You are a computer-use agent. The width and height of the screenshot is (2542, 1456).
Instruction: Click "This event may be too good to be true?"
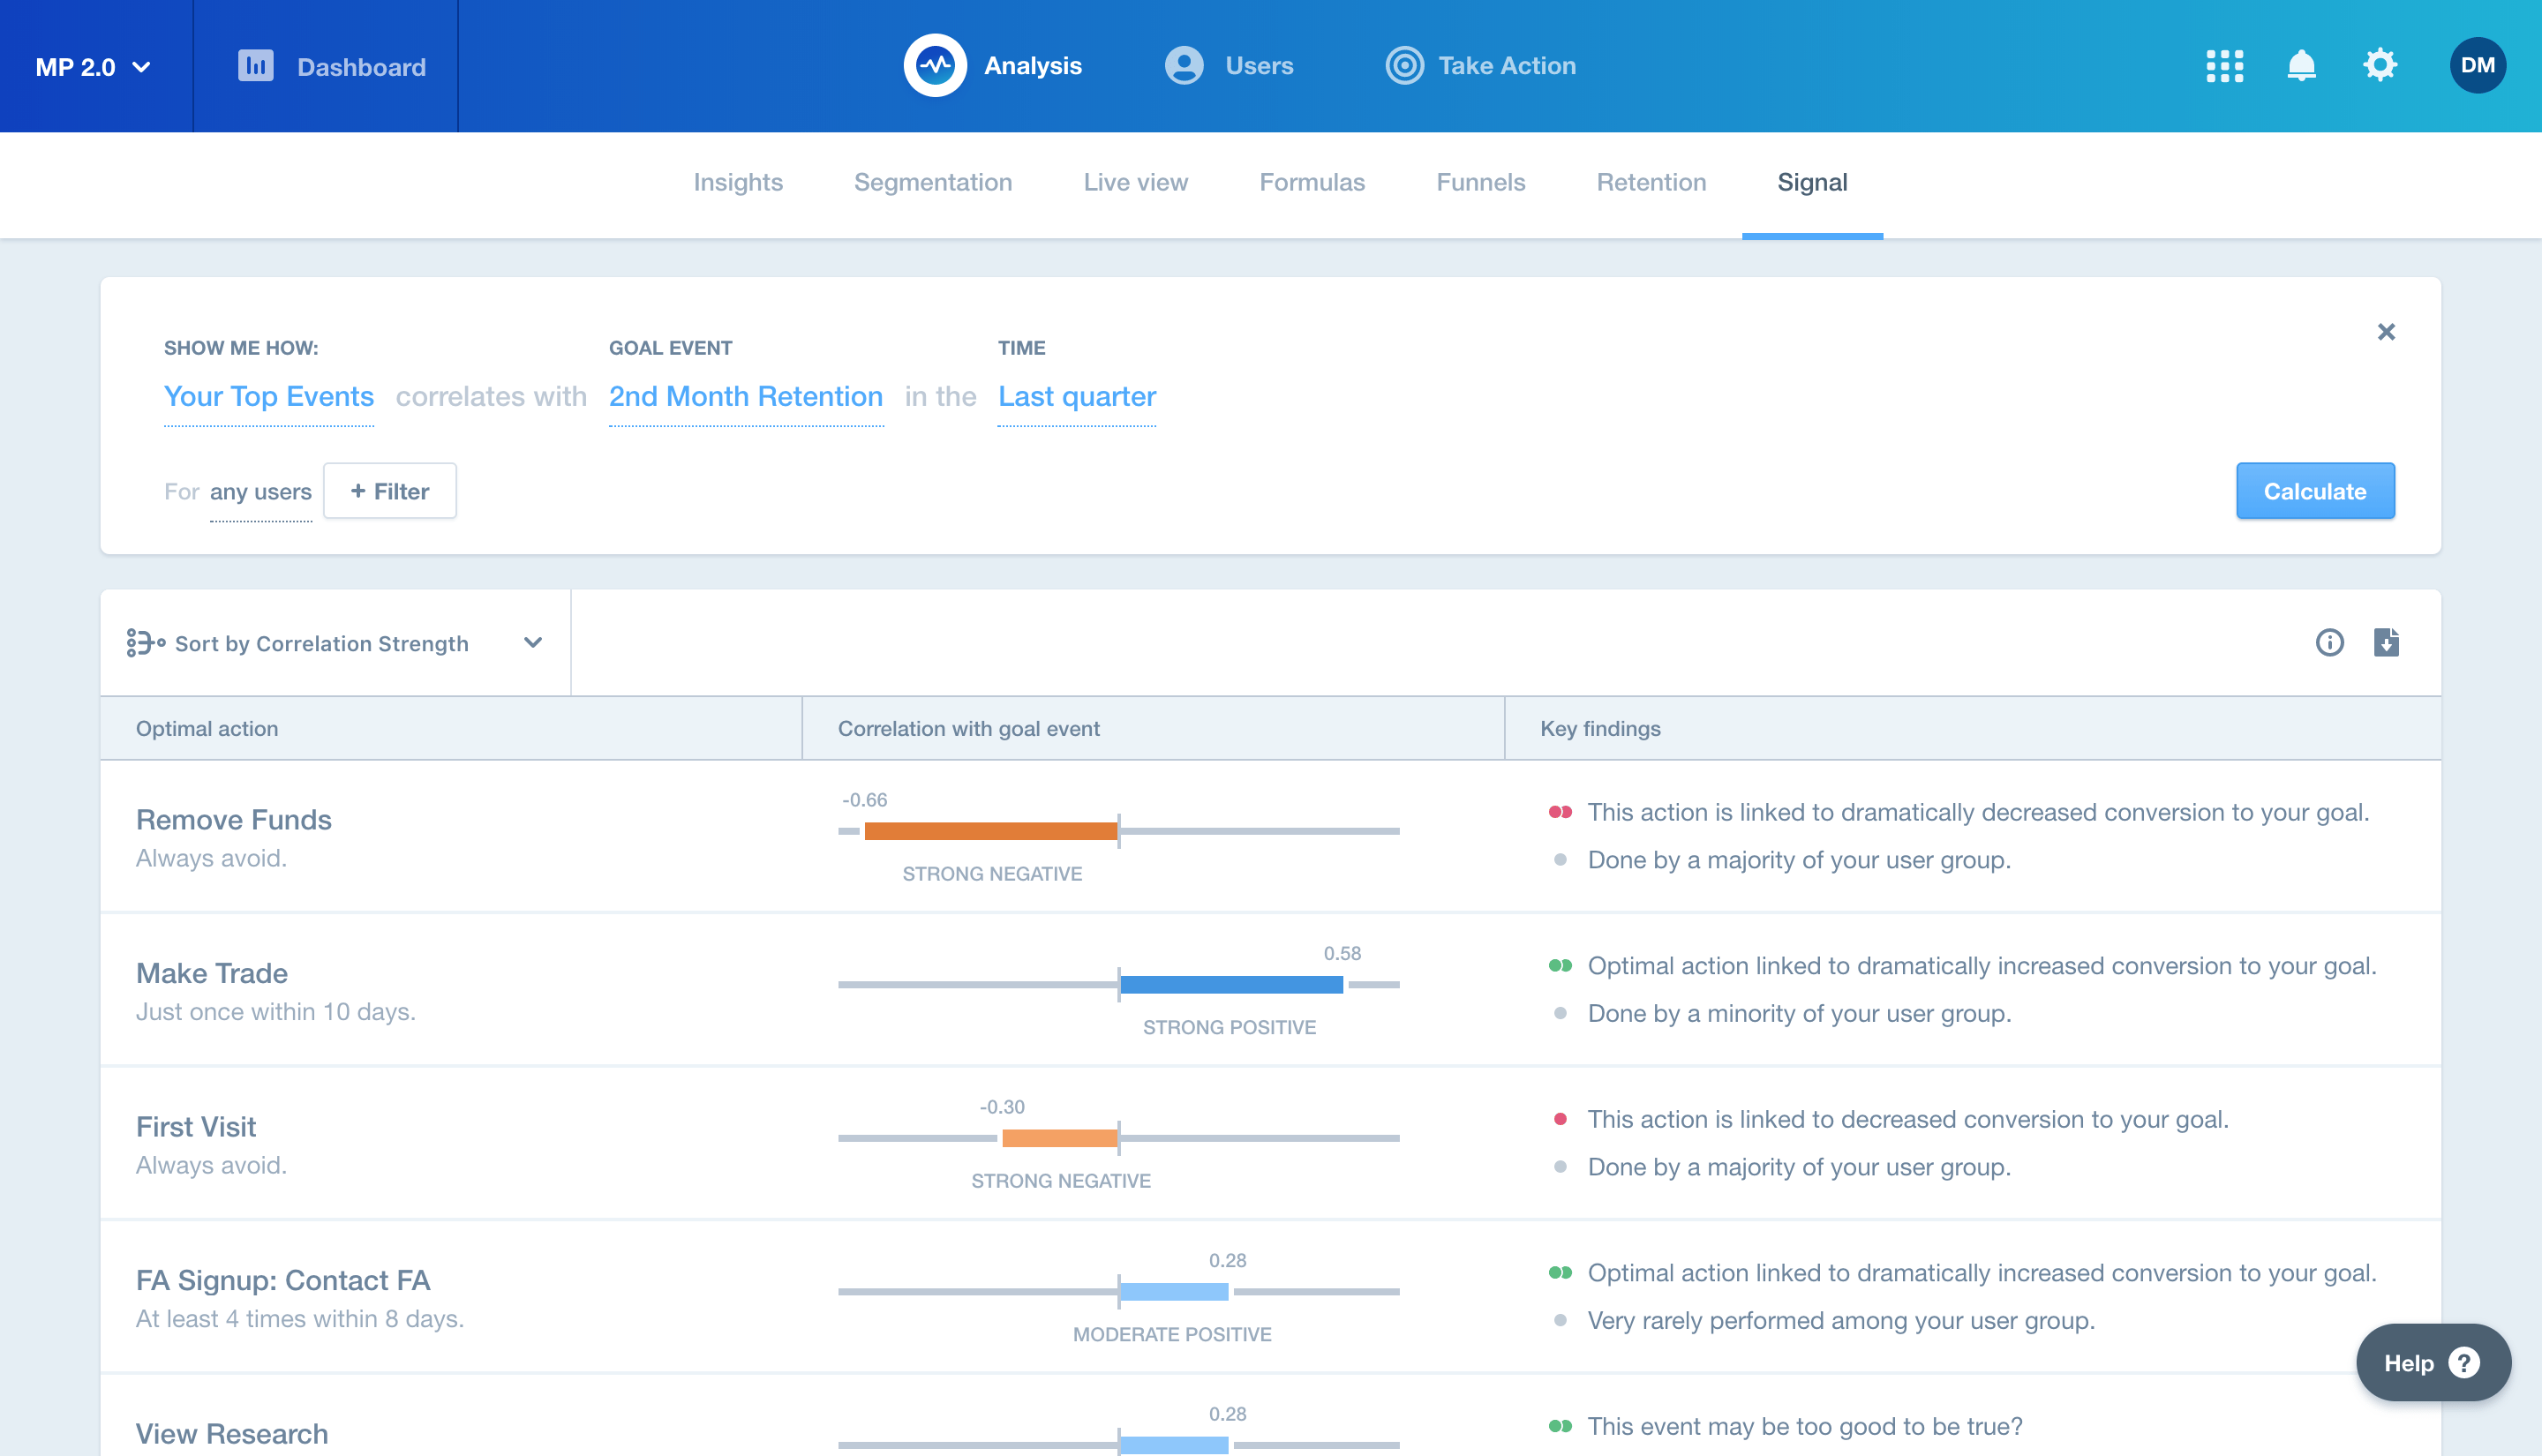[x=1804, y=1427]
